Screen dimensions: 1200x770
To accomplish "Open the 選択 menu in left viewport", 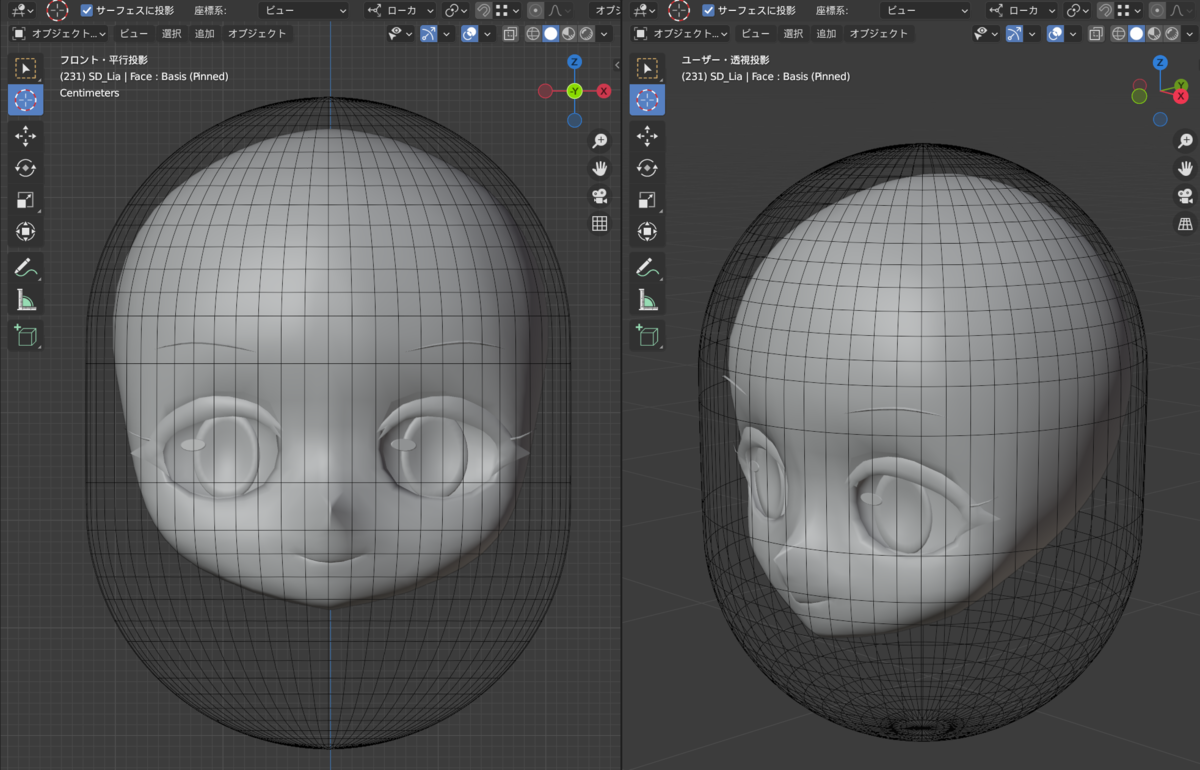I will [172, 34].
